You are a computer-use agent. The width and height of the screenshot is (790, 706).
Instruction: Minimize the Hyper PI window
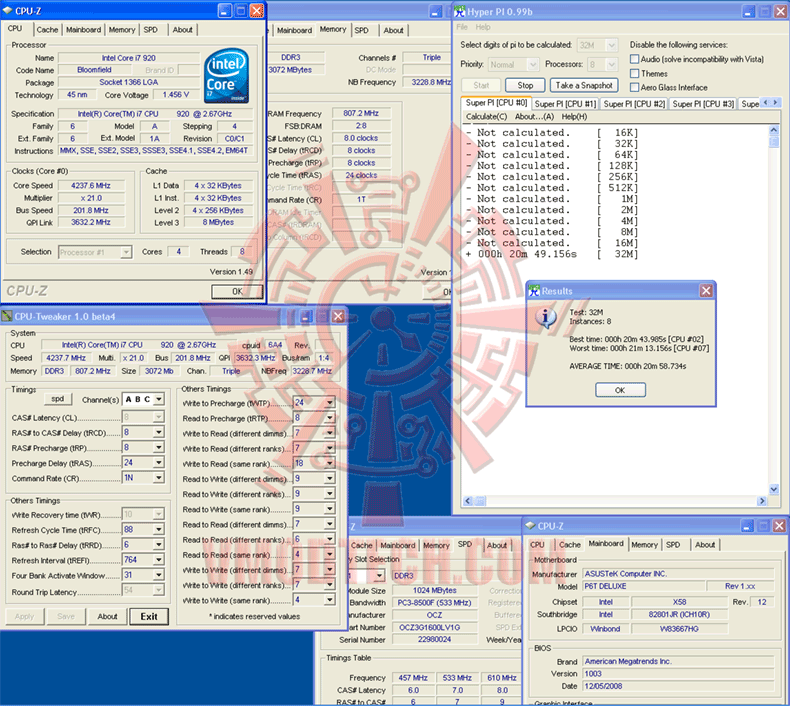coord(749,11)
